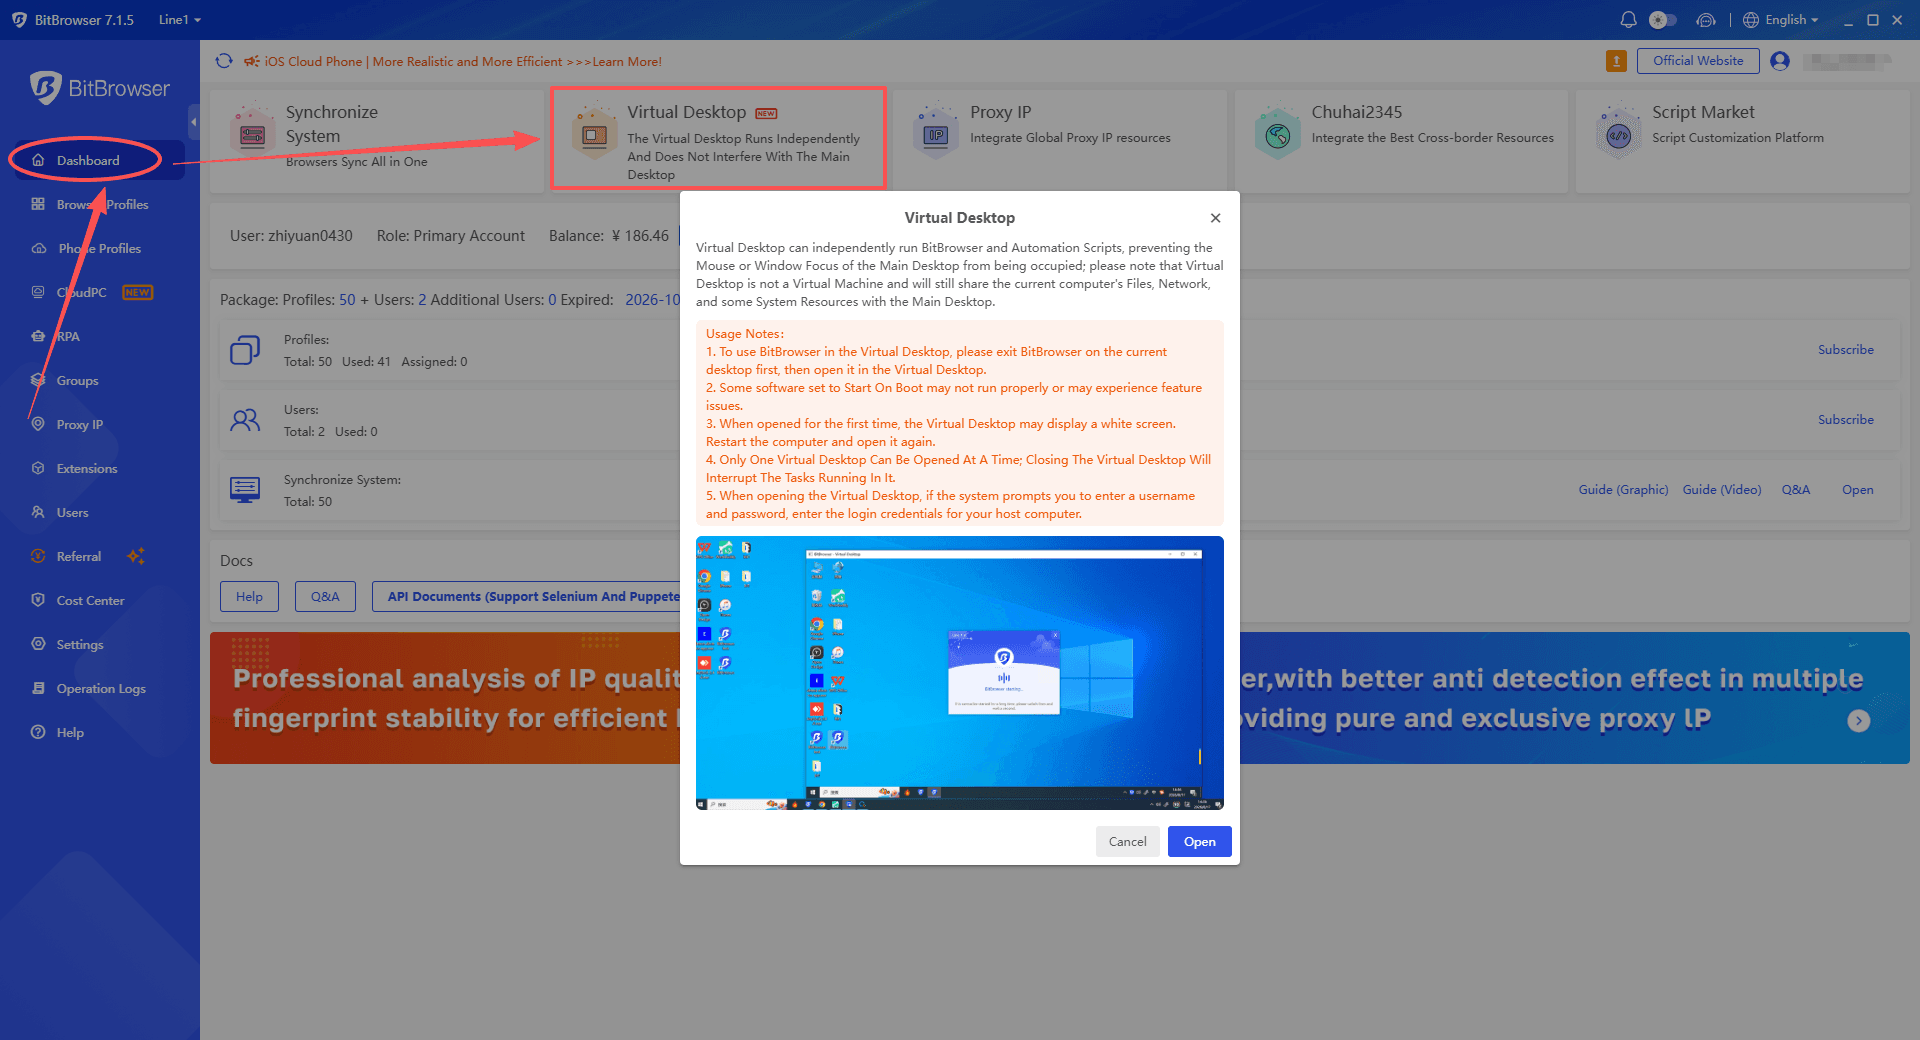1920x1040 pixels.
Task: Click the Help question-mark icon in sidebar
Action: tap(38, 732)
